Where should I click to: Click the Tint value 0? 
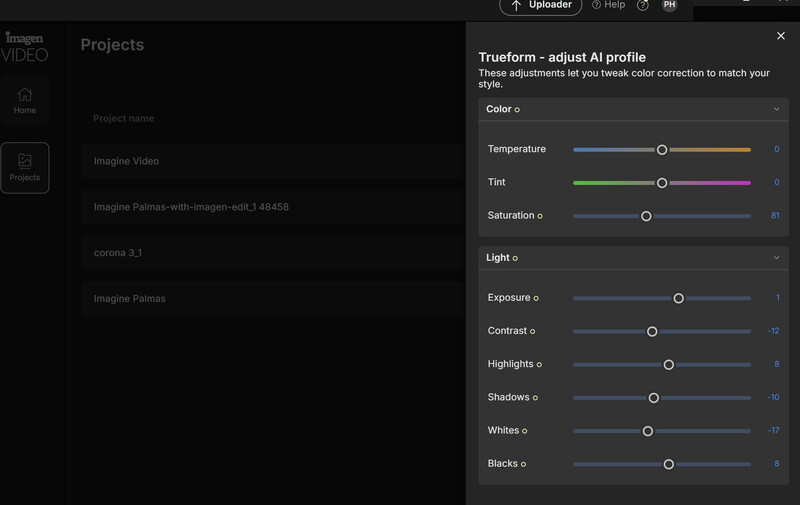pyautogui.click(x=777, y=182)
